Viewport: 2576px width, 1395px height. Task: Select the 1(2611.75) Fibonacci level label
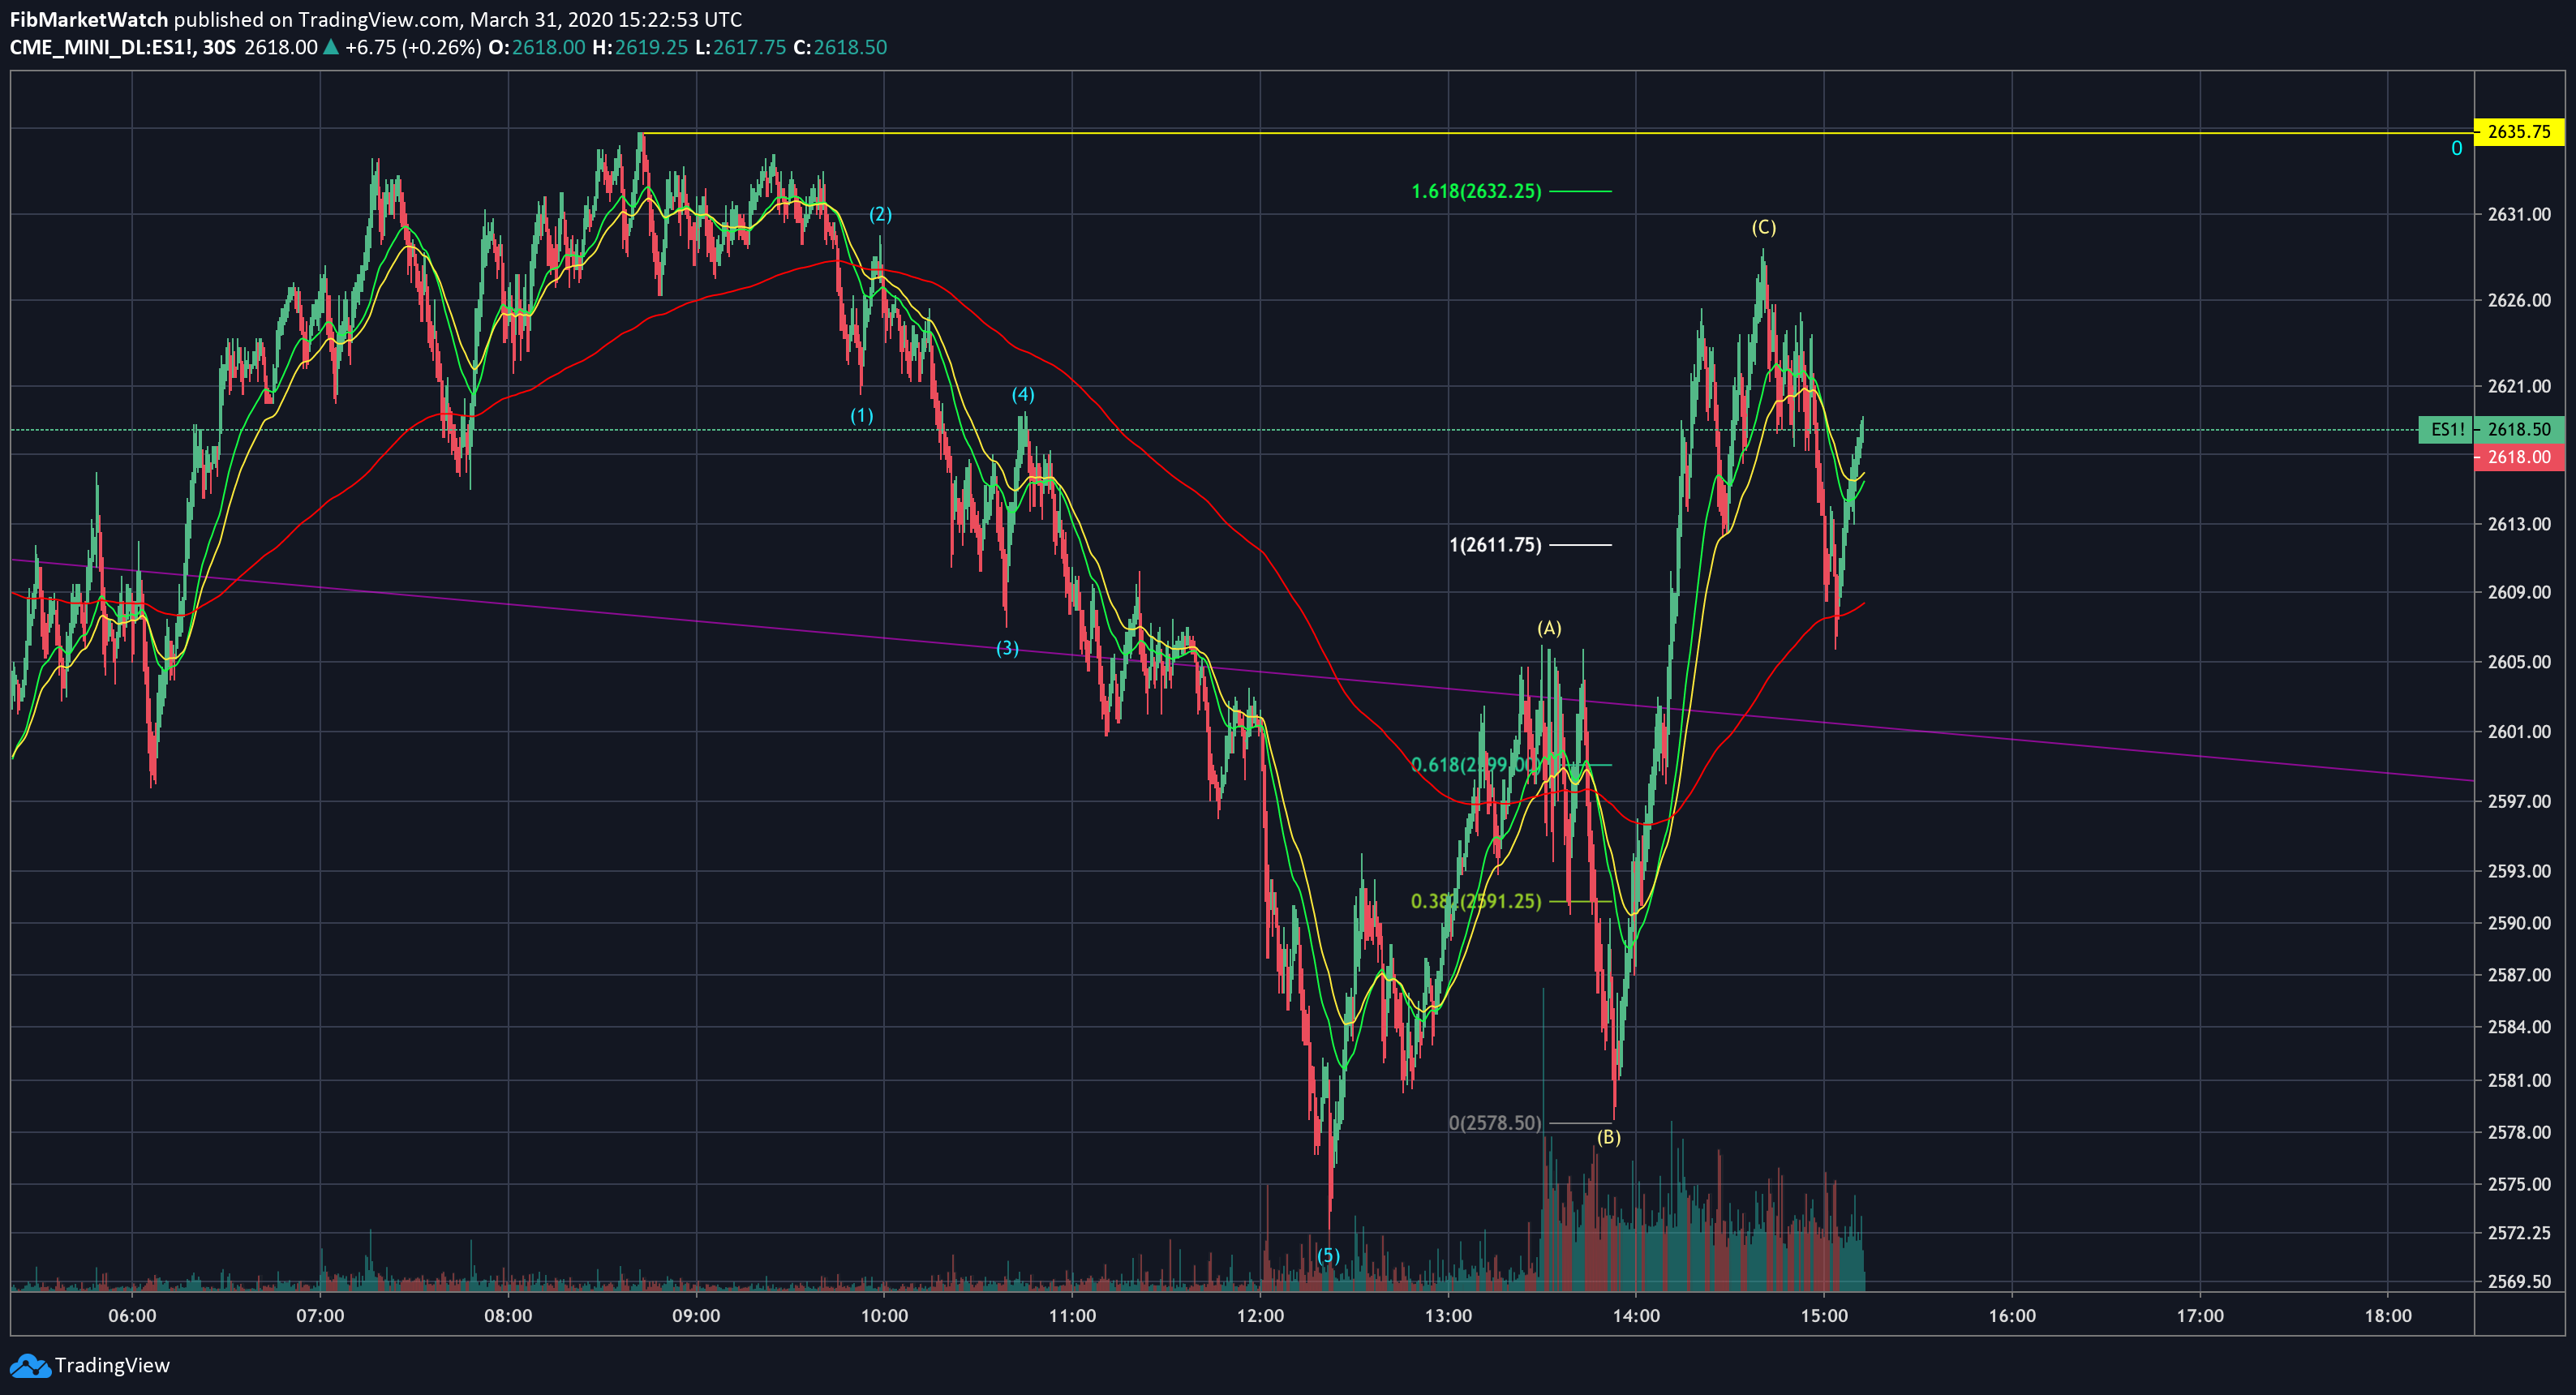pos(1495,545)
